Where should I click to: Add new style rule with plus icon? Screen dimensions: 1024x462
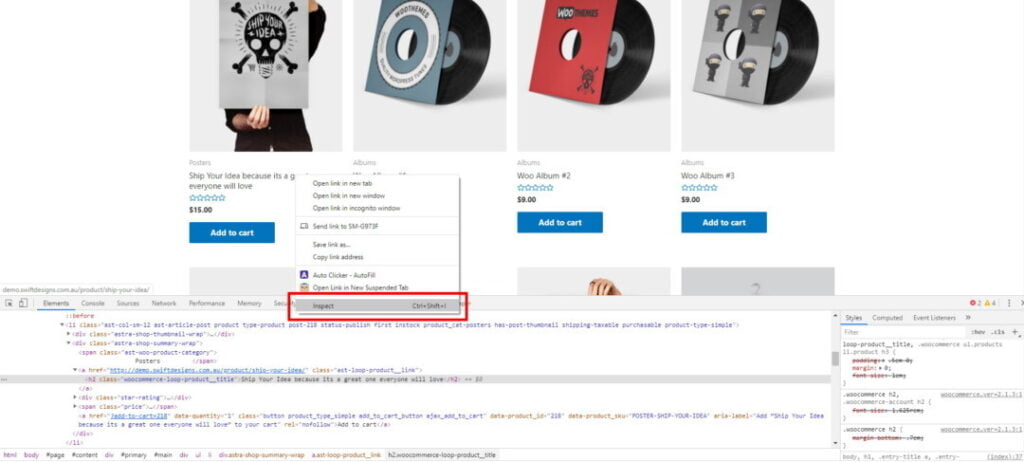1015,331
